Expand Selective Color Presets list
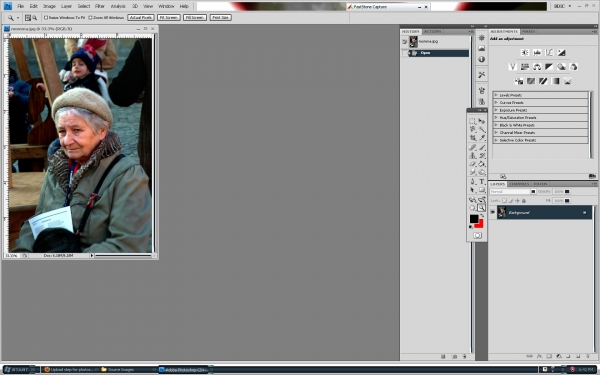600x375 pixels. [x=496, y=140]
